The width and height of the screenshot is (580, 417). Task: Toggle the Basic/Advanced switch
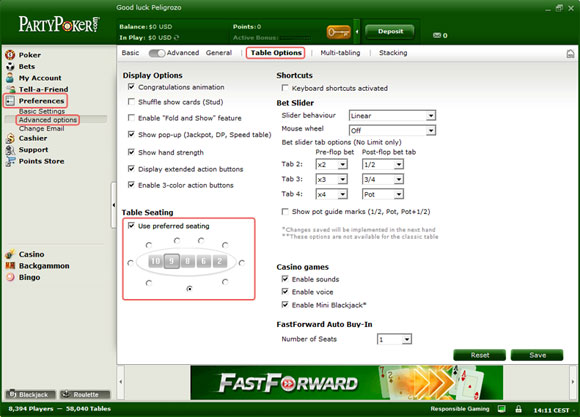point(156,53)
